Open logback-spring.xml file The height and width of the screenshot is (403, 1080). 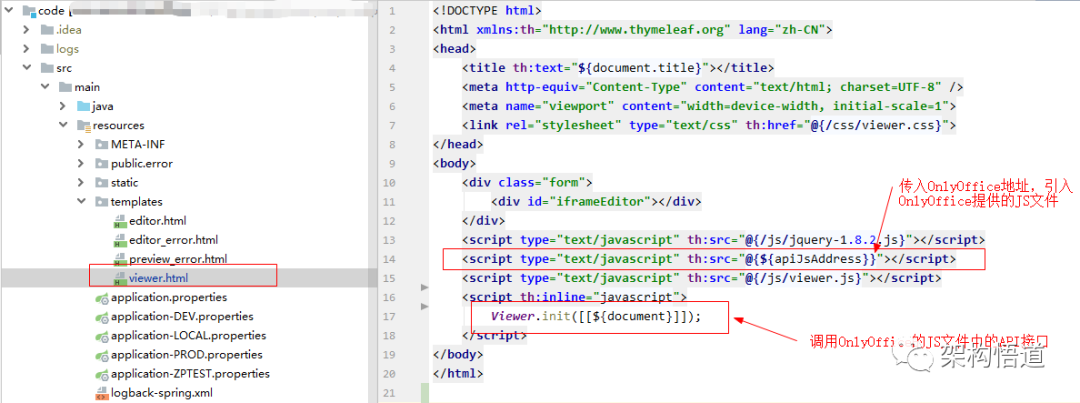[x=161, y=393]
